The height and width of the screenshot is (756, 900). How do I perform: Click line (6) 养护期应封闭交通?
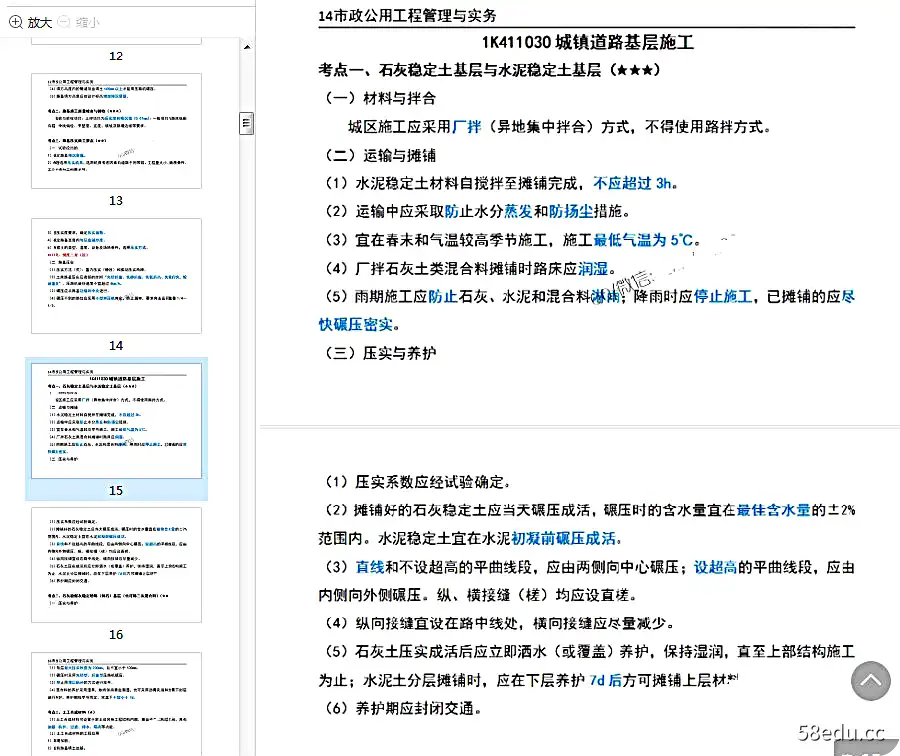click(x=403, y=708)
